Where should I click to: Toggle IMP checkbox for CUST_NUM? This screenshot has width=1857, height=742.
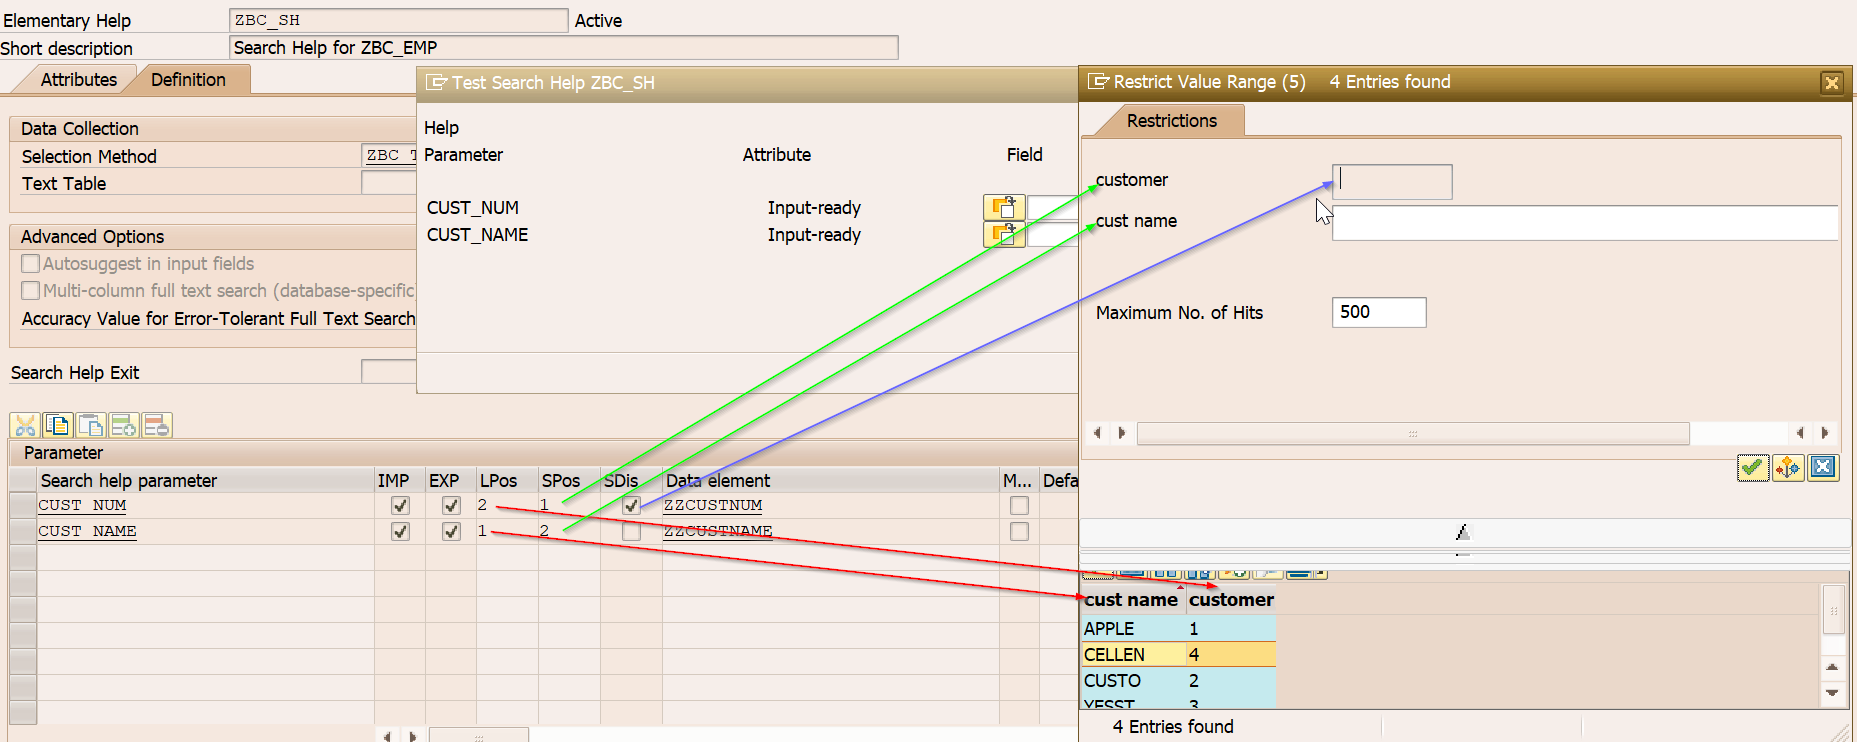(400, 506)
